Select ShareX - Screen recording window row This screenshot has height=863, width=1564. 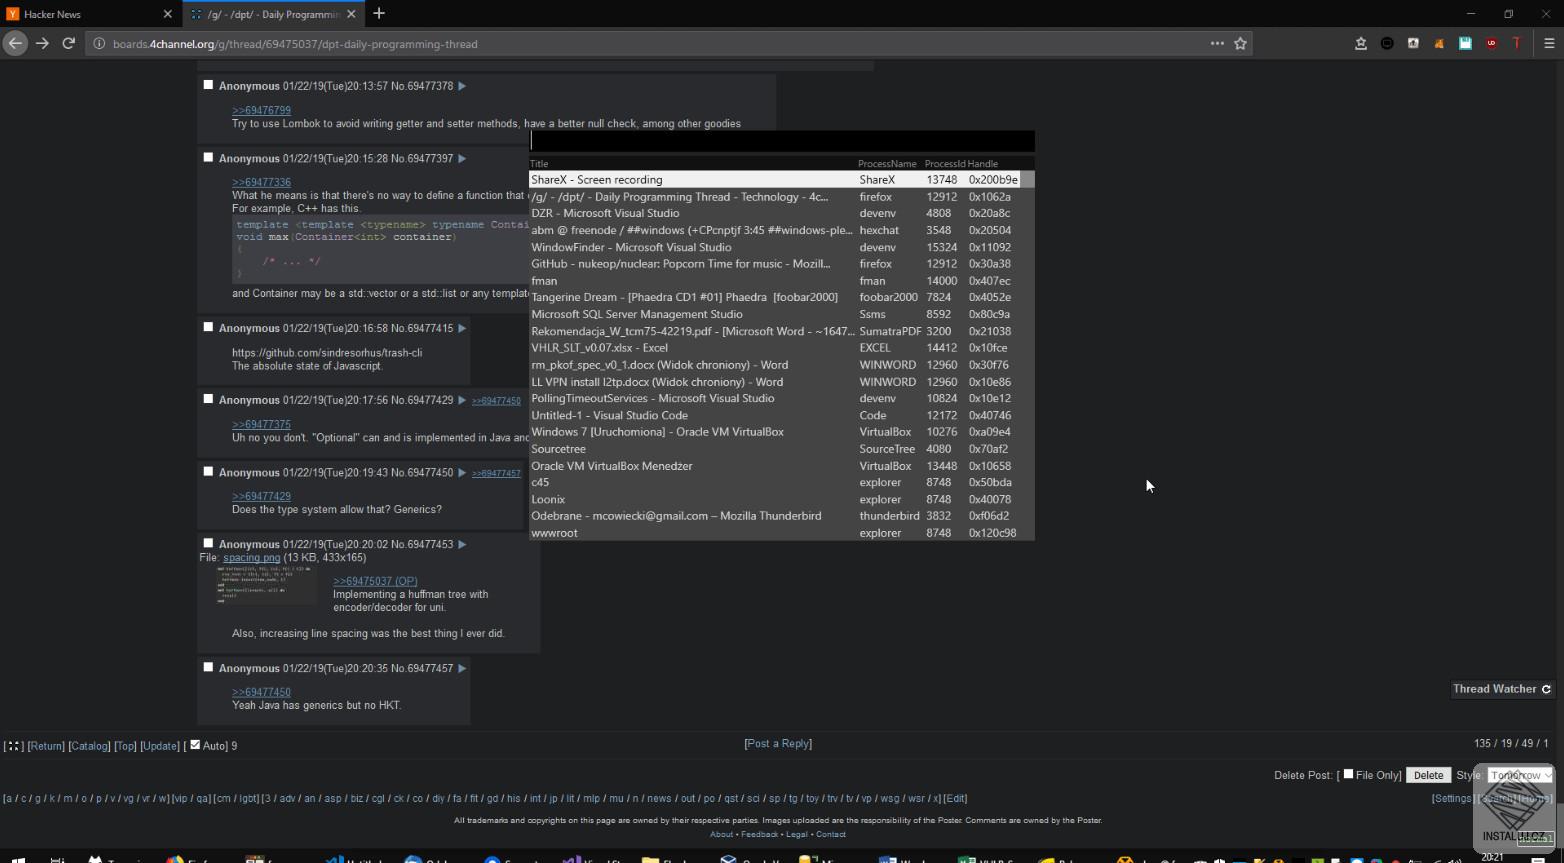point(781,180)
